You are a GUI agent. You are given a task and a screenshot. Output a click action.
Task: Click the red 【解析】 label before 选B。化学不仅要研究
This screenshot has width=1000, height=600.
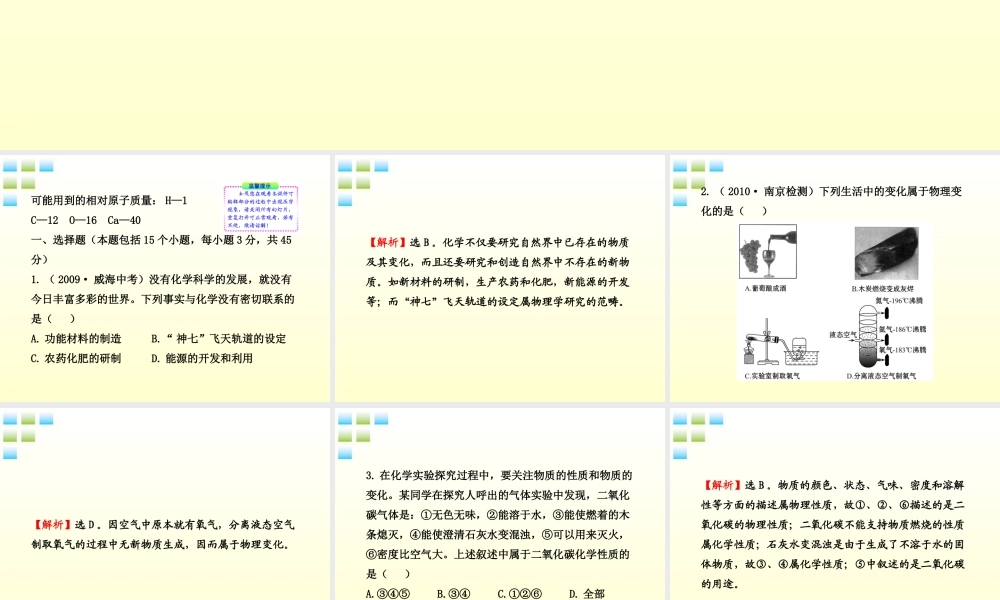click(x=386, y=242)
